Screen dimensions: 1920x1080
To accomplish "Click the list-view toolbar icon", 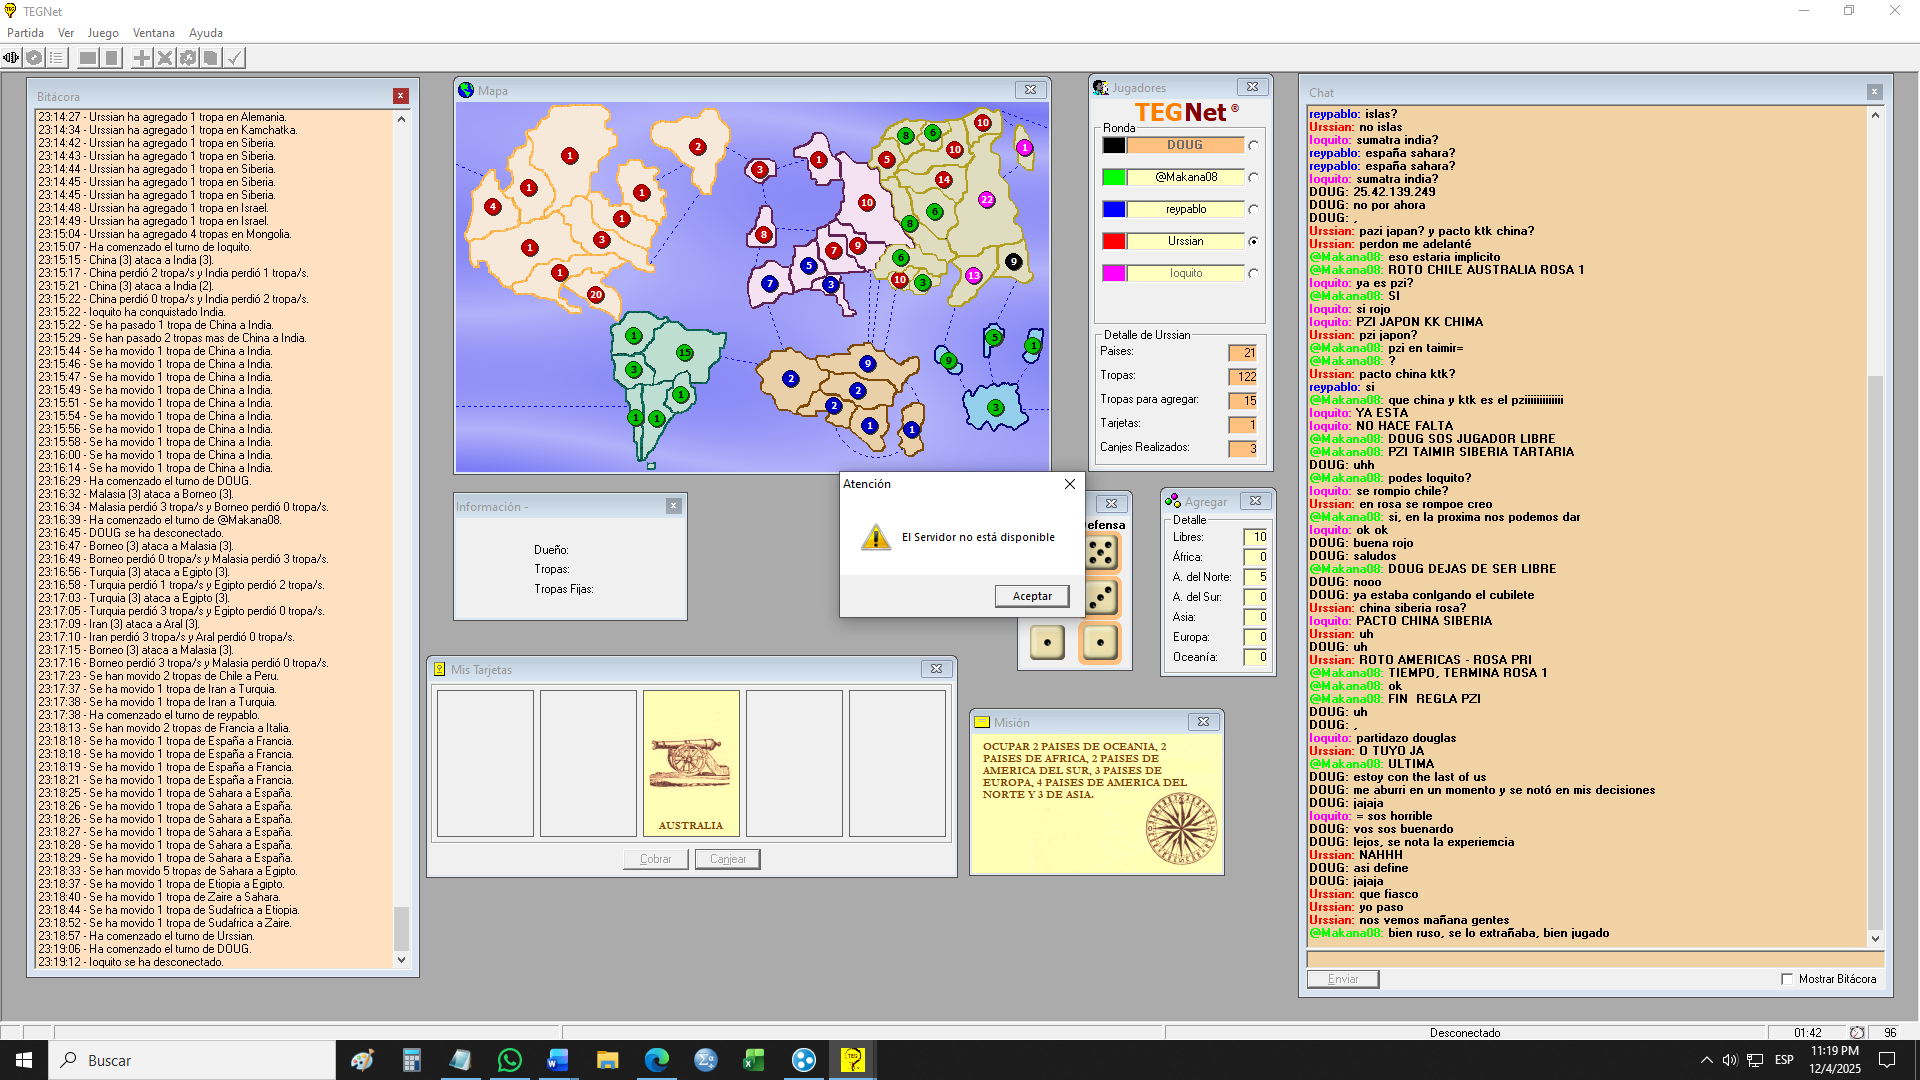I will [57, 58].
